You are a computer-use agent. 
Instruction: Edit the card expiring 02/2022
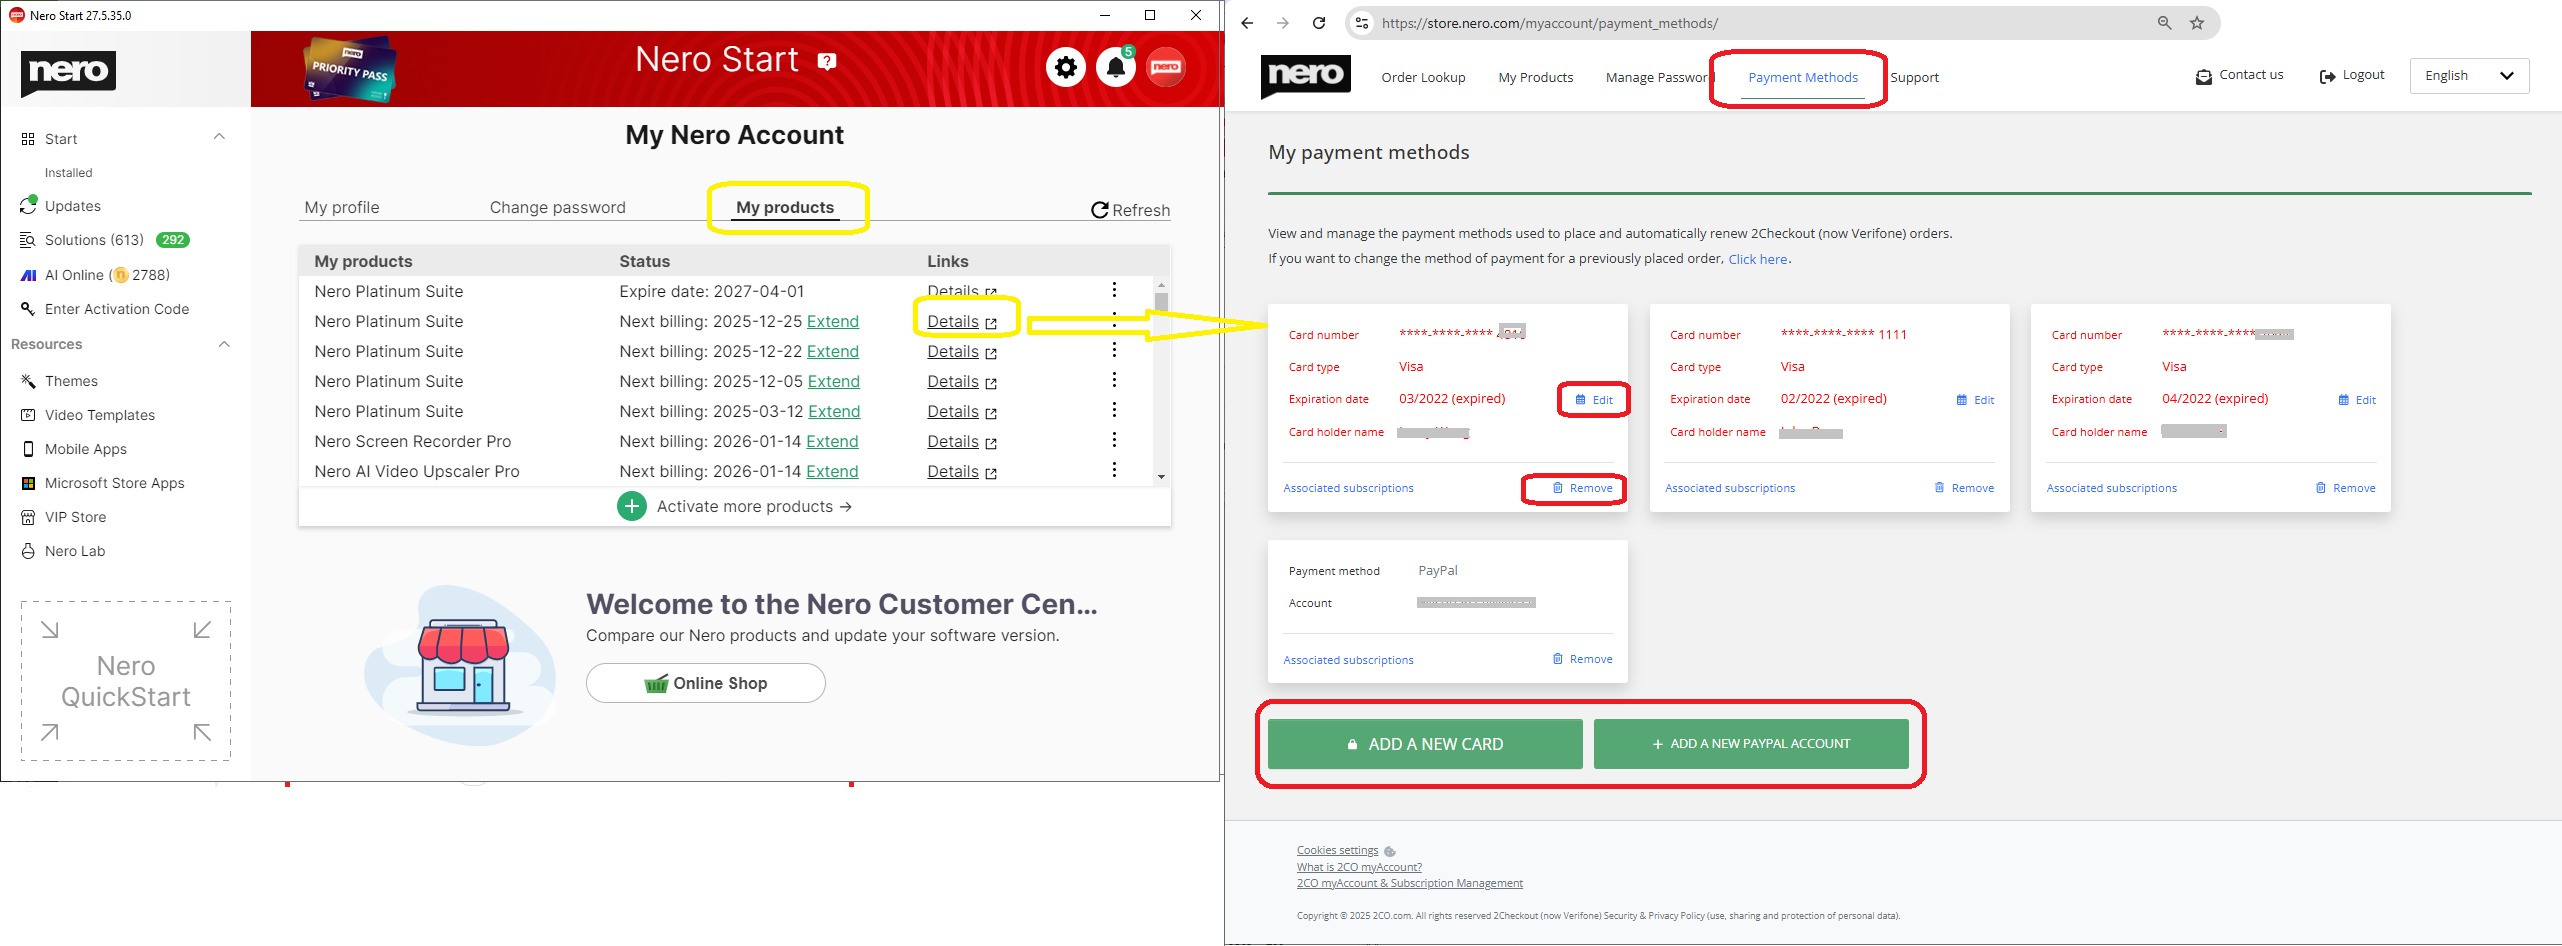1975,400
